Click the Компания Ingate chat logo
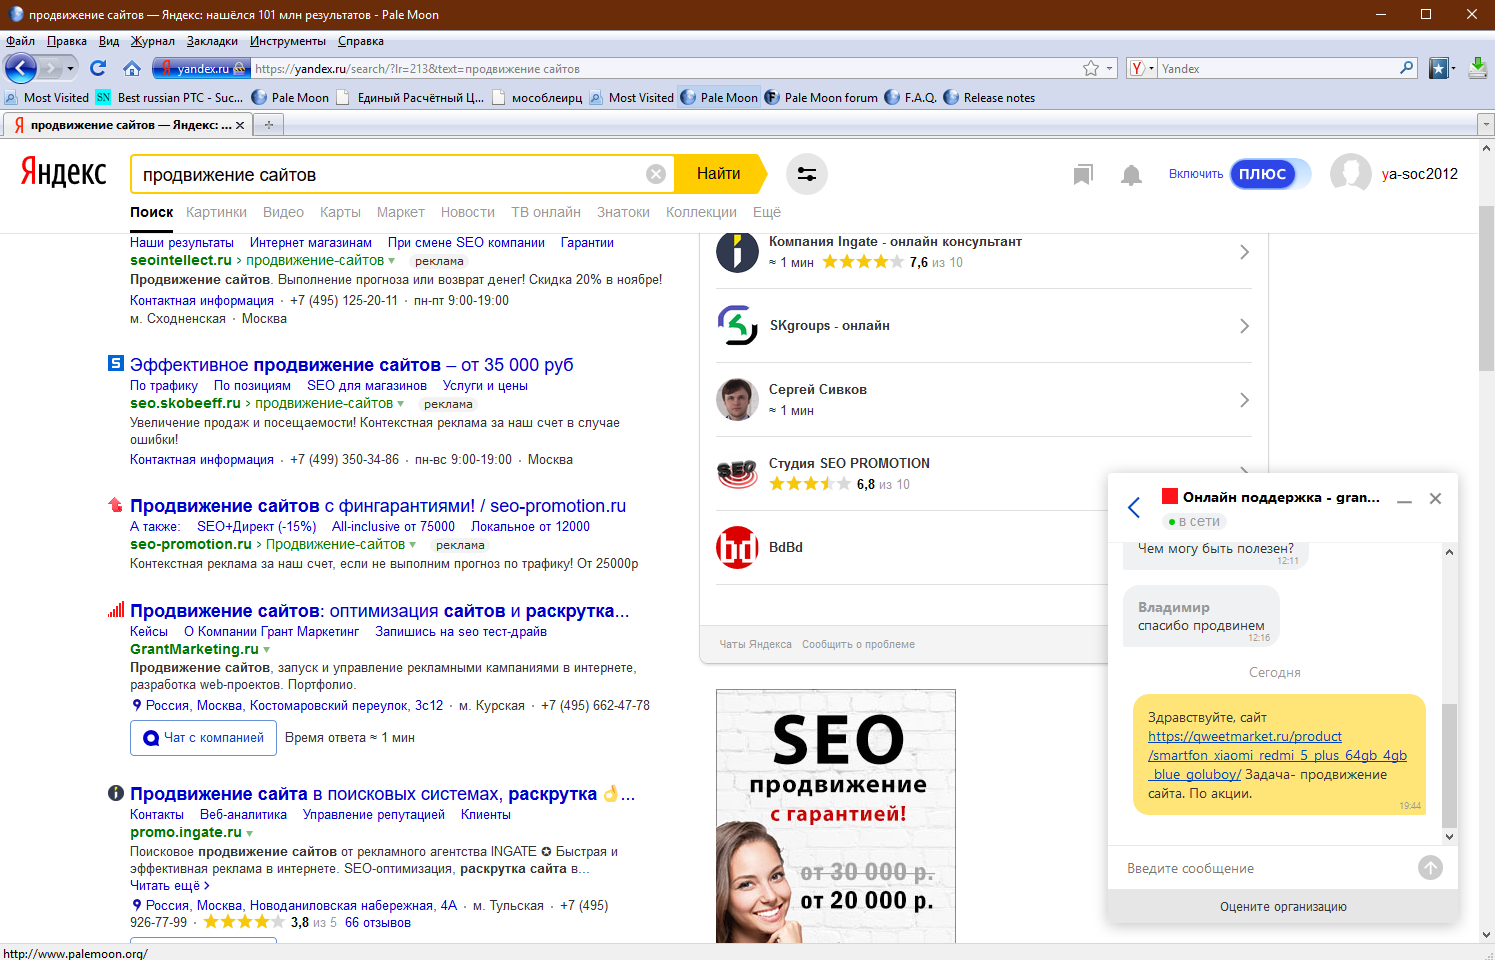This screenshot has height=960, width=1495. (x=737, y=252)
